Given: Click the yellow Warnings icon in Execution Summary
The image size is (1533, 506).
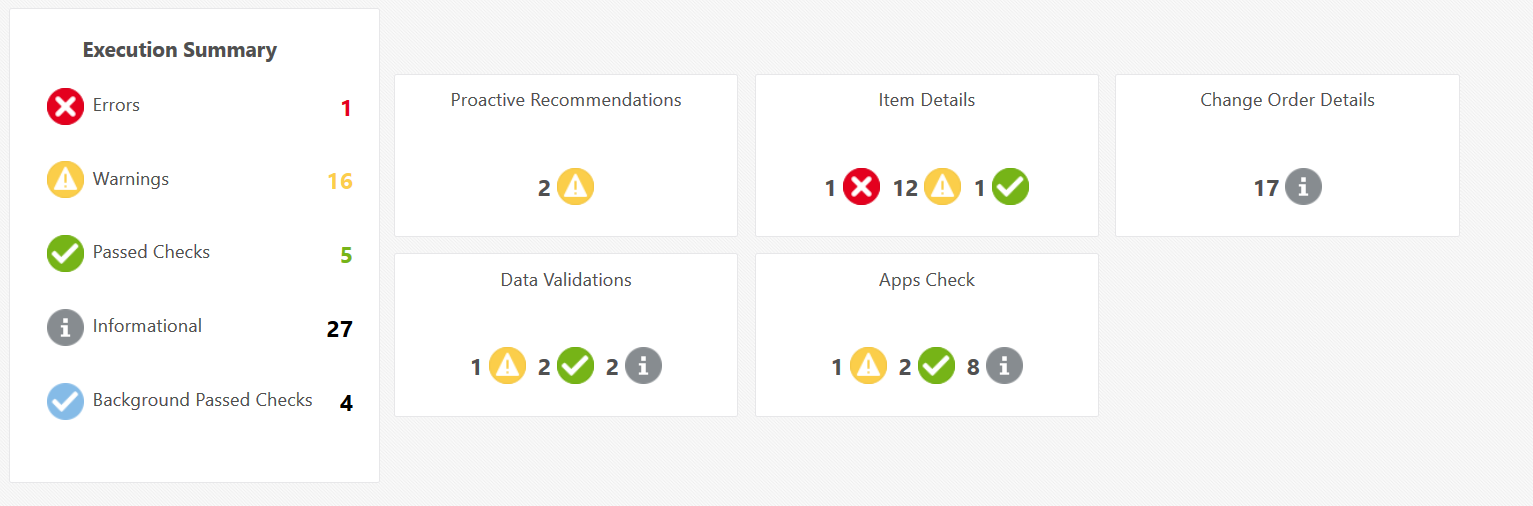Looking at the screenshot, I should [65, 180].
